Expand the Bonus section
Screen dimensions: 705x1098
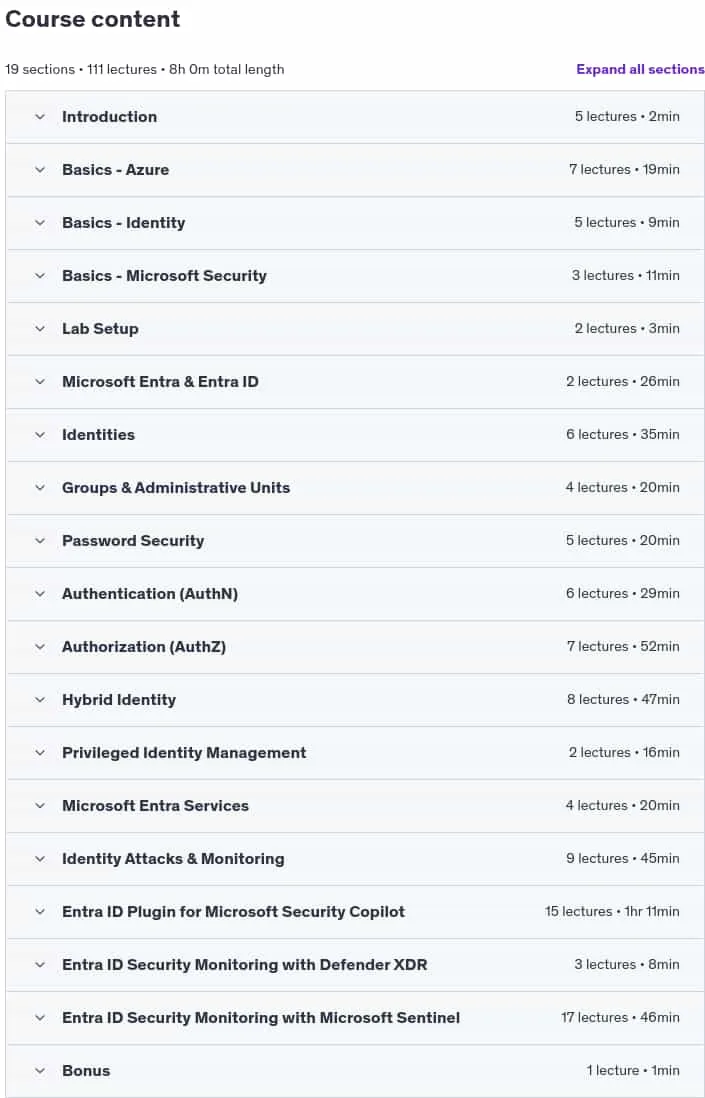point(355,1071)
